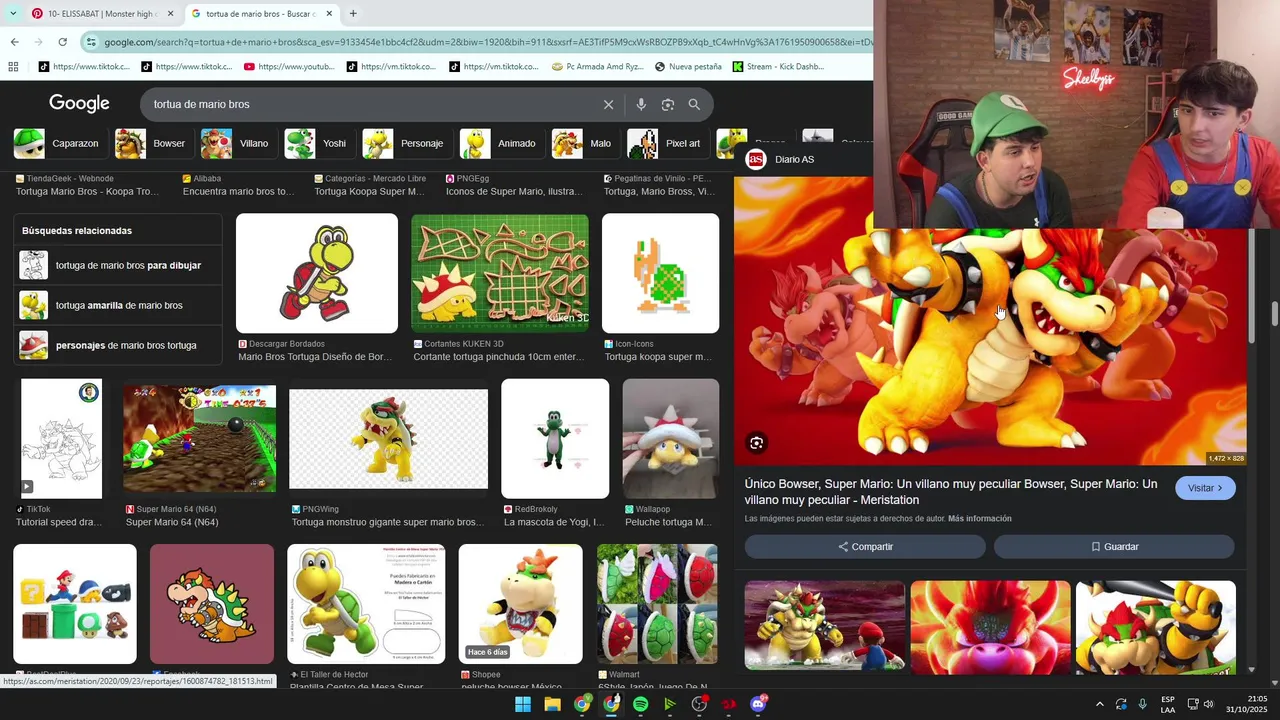
Task: Filter images by Villano chip
Action: pyautogui.click(x=236, y=143)
